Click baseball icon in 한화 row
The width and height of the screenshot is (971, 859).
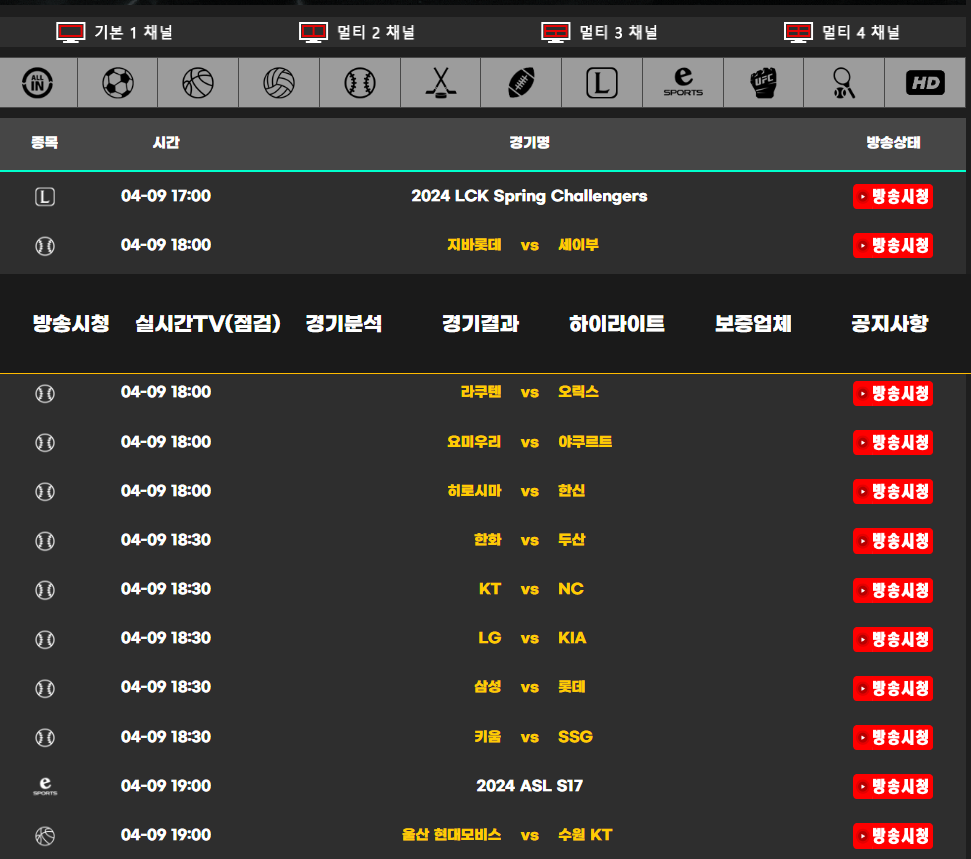point(45,541)
